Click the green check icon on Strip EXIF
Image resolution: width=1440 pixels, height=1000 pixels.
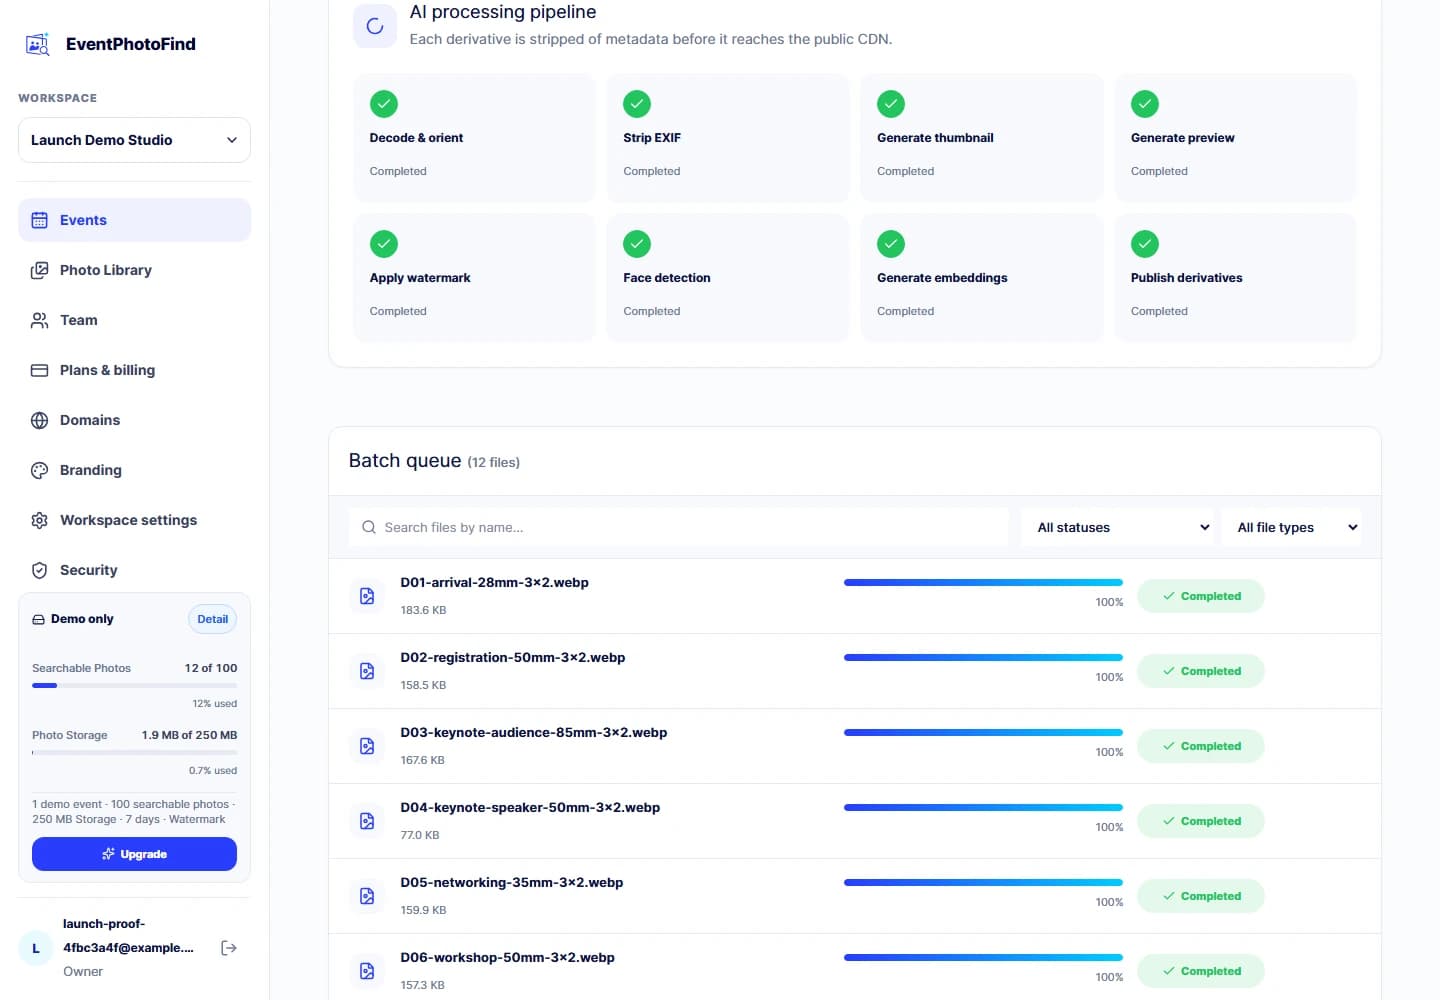(637, 104)
